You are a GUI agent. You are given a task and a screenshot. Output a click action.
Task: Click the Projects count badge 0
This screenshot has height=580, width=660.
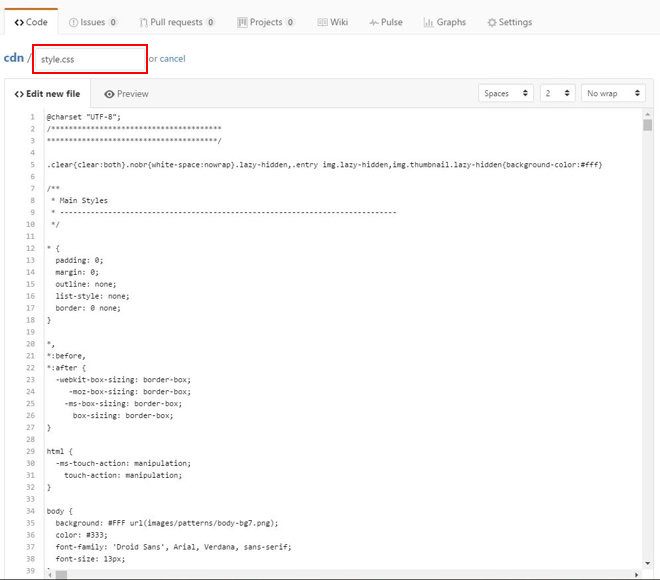(x=290, y=22)
